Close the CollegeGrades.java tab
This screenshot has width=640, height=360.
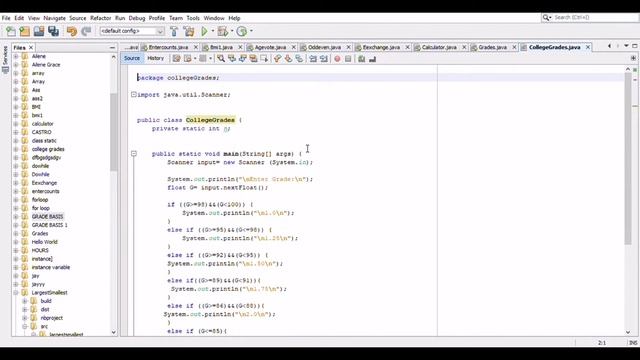coord(588,47)
